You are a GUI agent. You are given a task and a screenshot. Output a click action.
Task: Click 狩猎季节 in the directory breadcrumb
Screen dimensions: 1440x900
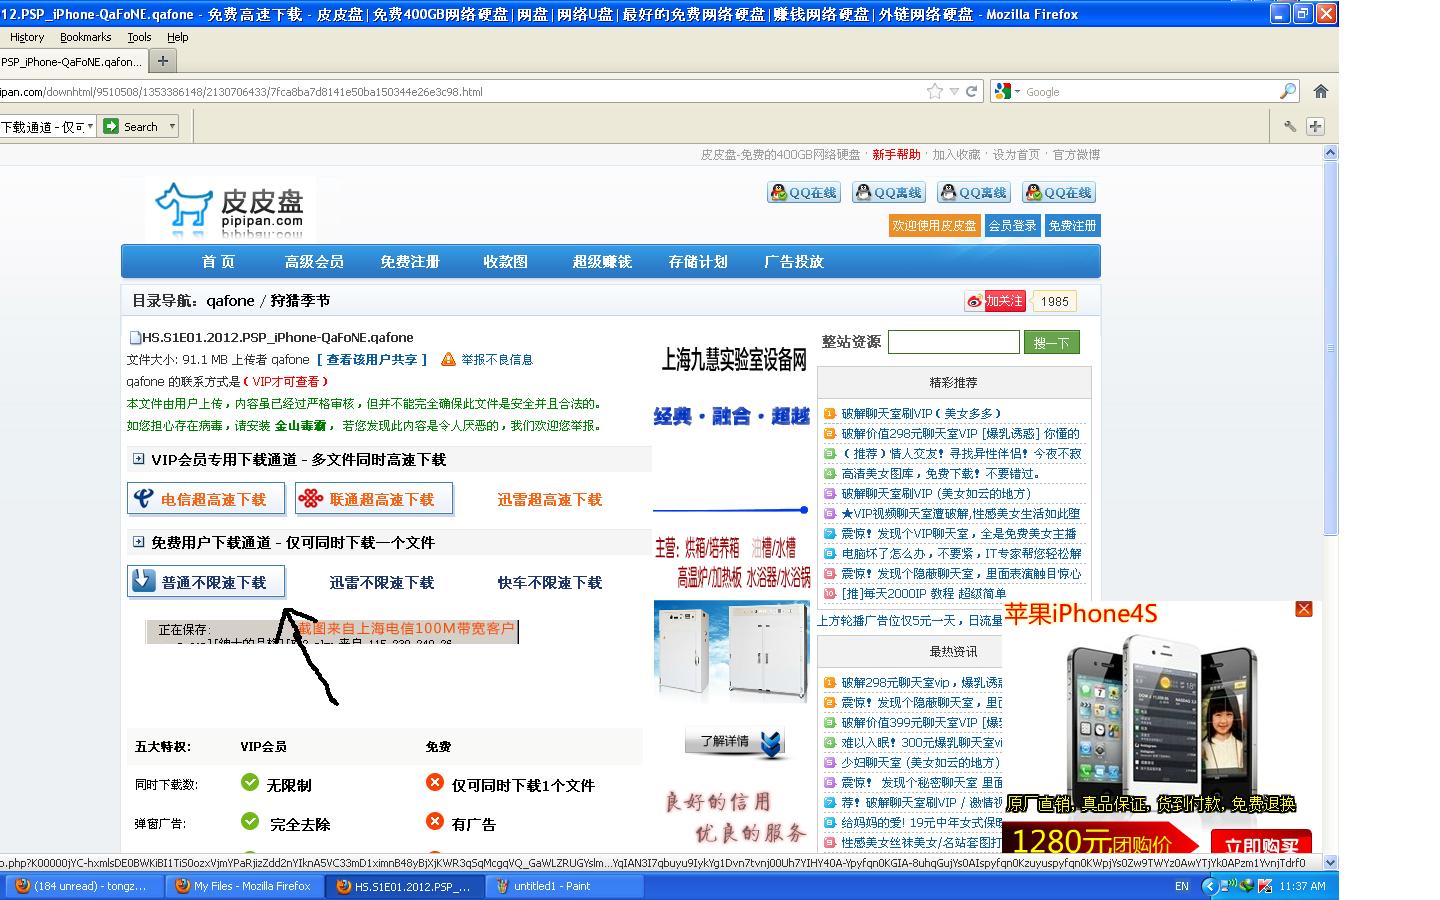[x=300, y=301]
